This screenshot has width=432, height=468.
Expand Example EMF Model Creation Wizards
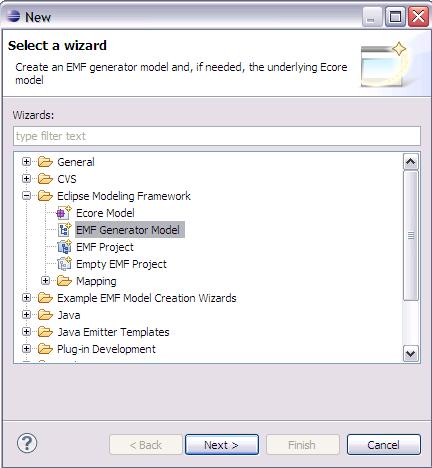26,298
